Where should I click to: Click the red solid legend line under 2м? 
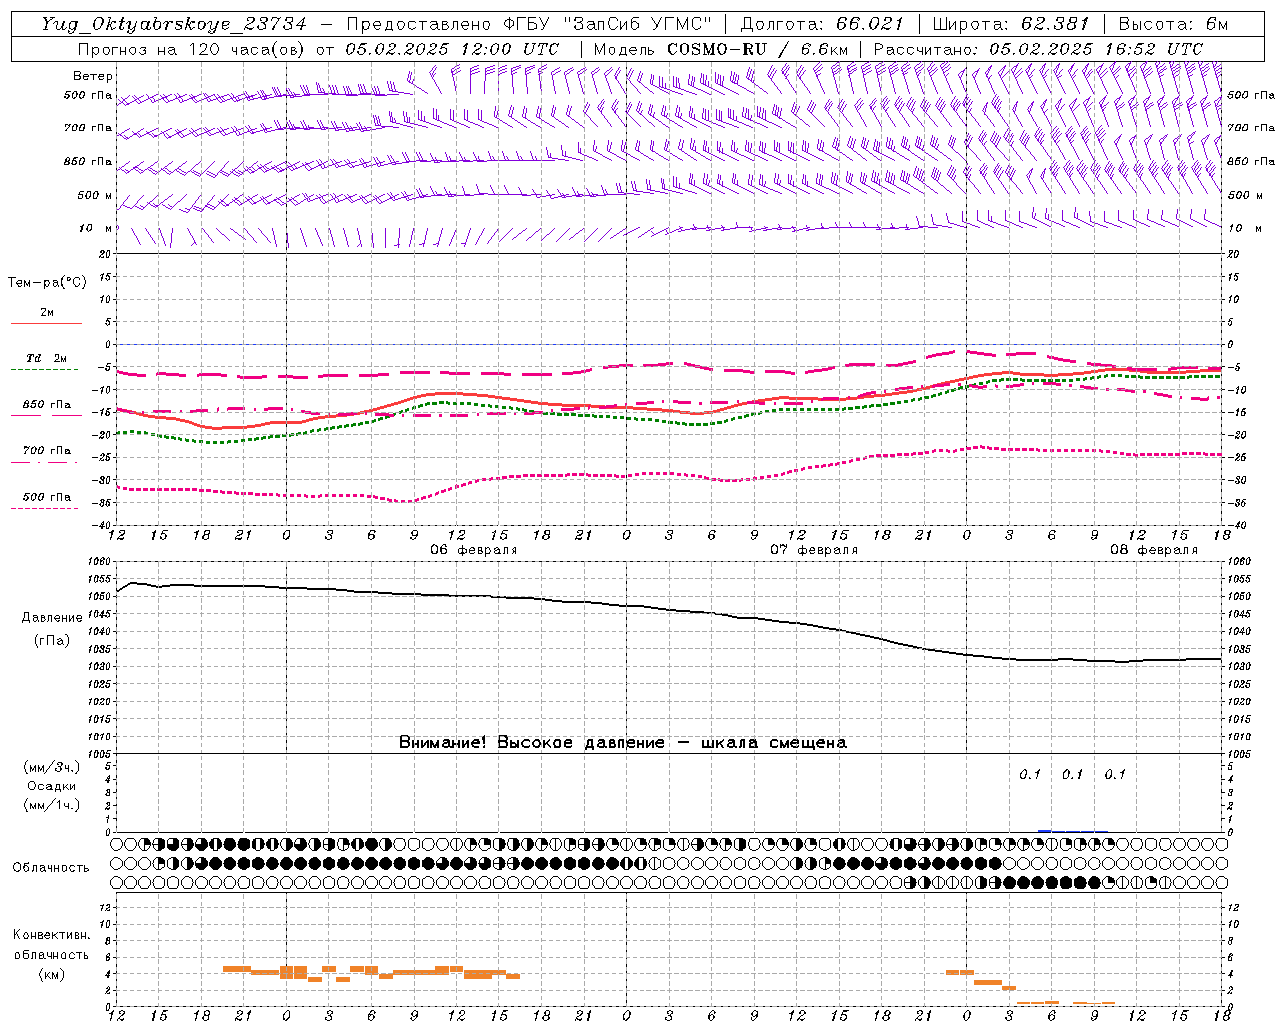[x=46, y=323]
